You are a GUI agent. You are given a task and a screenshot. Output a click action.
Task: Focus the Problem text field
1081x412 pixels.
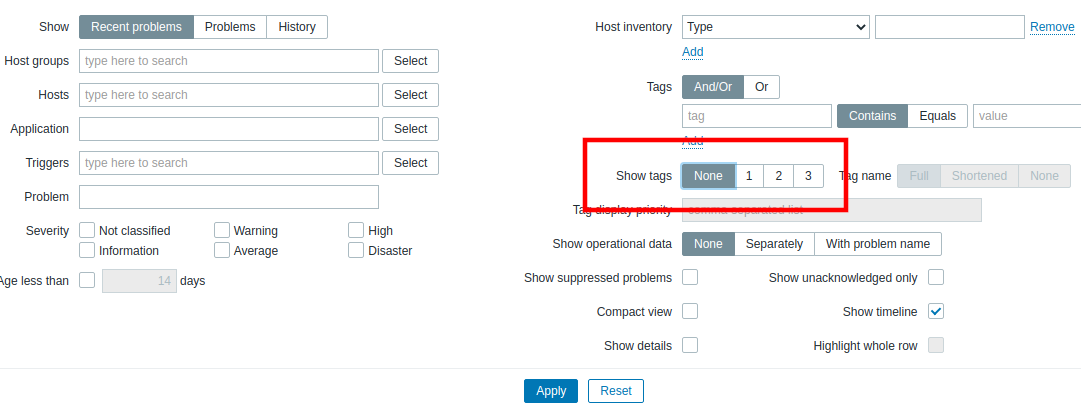pyautogui.click(x=229, y=197)
